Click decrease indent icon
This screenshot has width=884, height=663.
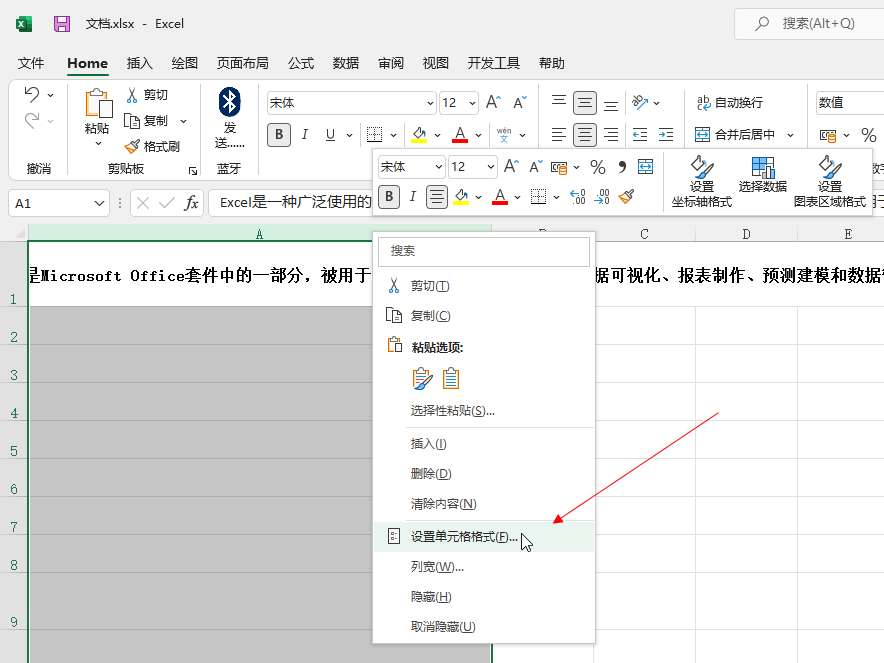pyautogui.click(x=640, y=135)
